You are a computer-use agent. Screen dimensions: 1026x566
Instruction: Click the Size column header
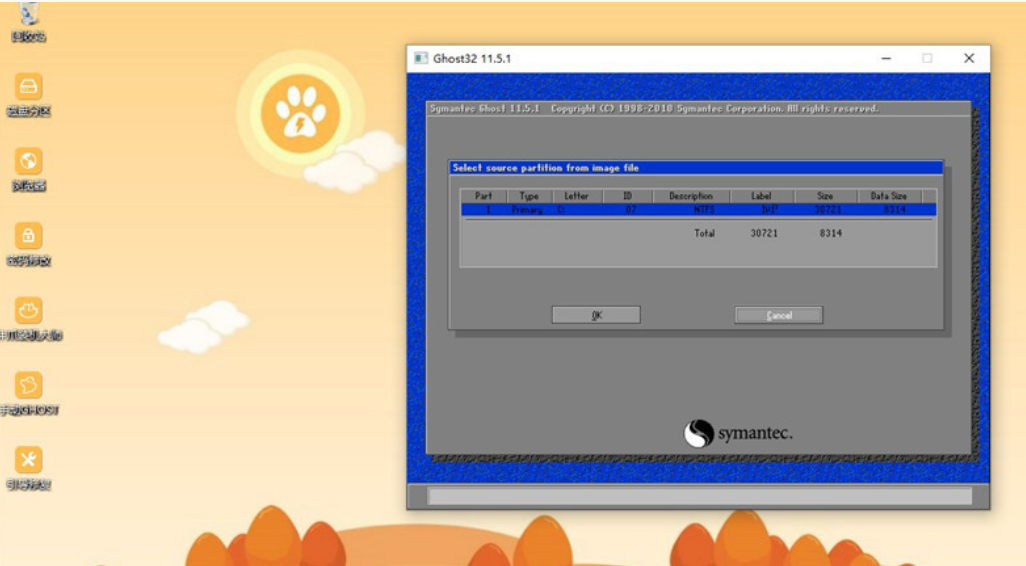825,196
